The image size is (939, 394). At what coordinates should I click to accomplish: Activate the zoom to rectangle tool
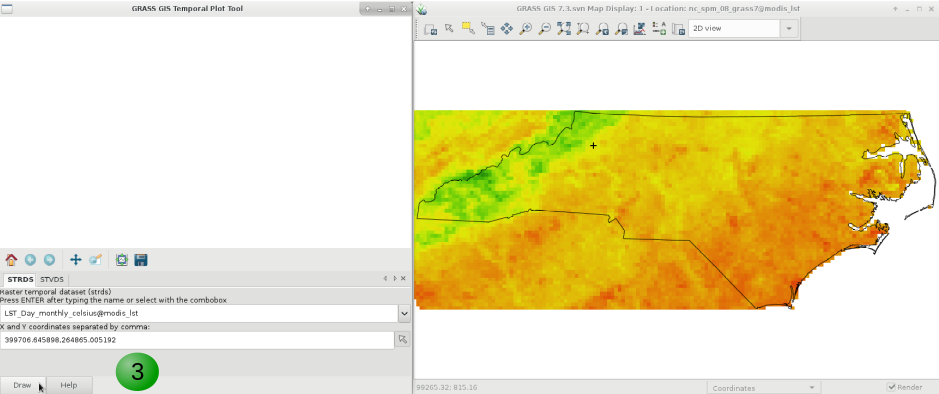[95, 260]
